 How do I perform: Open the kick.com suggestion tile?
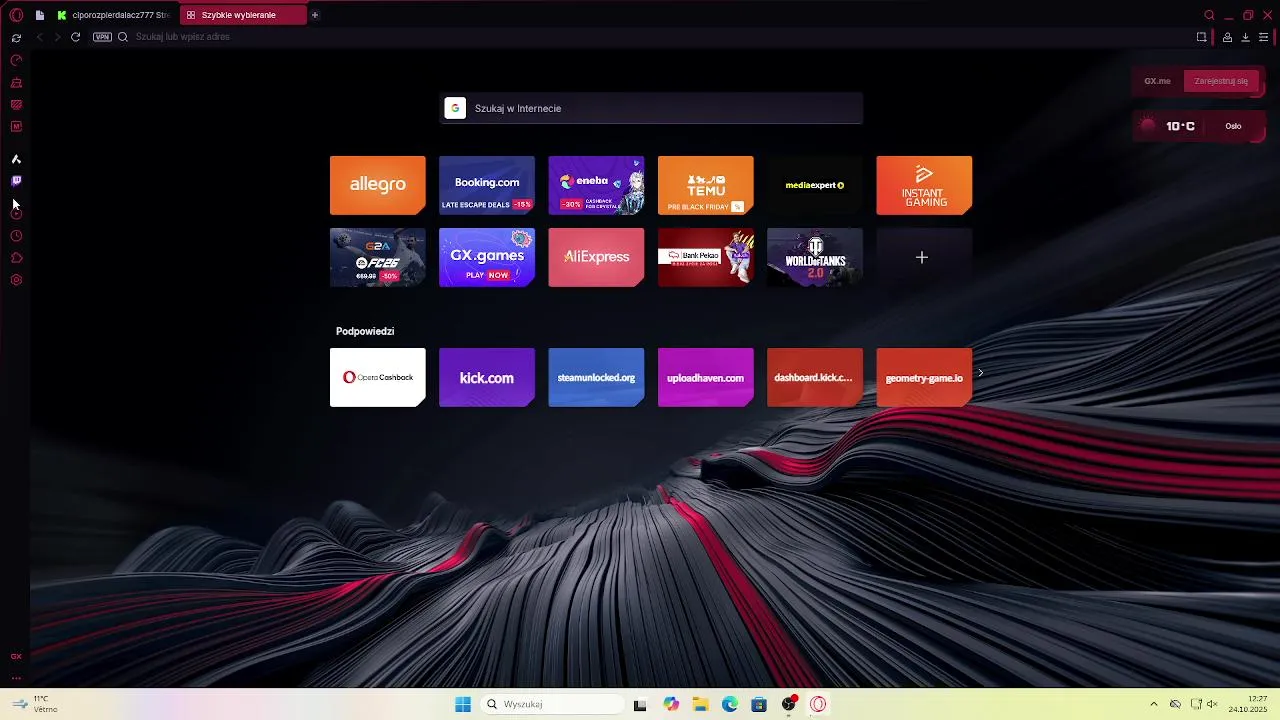pos(487,377)
